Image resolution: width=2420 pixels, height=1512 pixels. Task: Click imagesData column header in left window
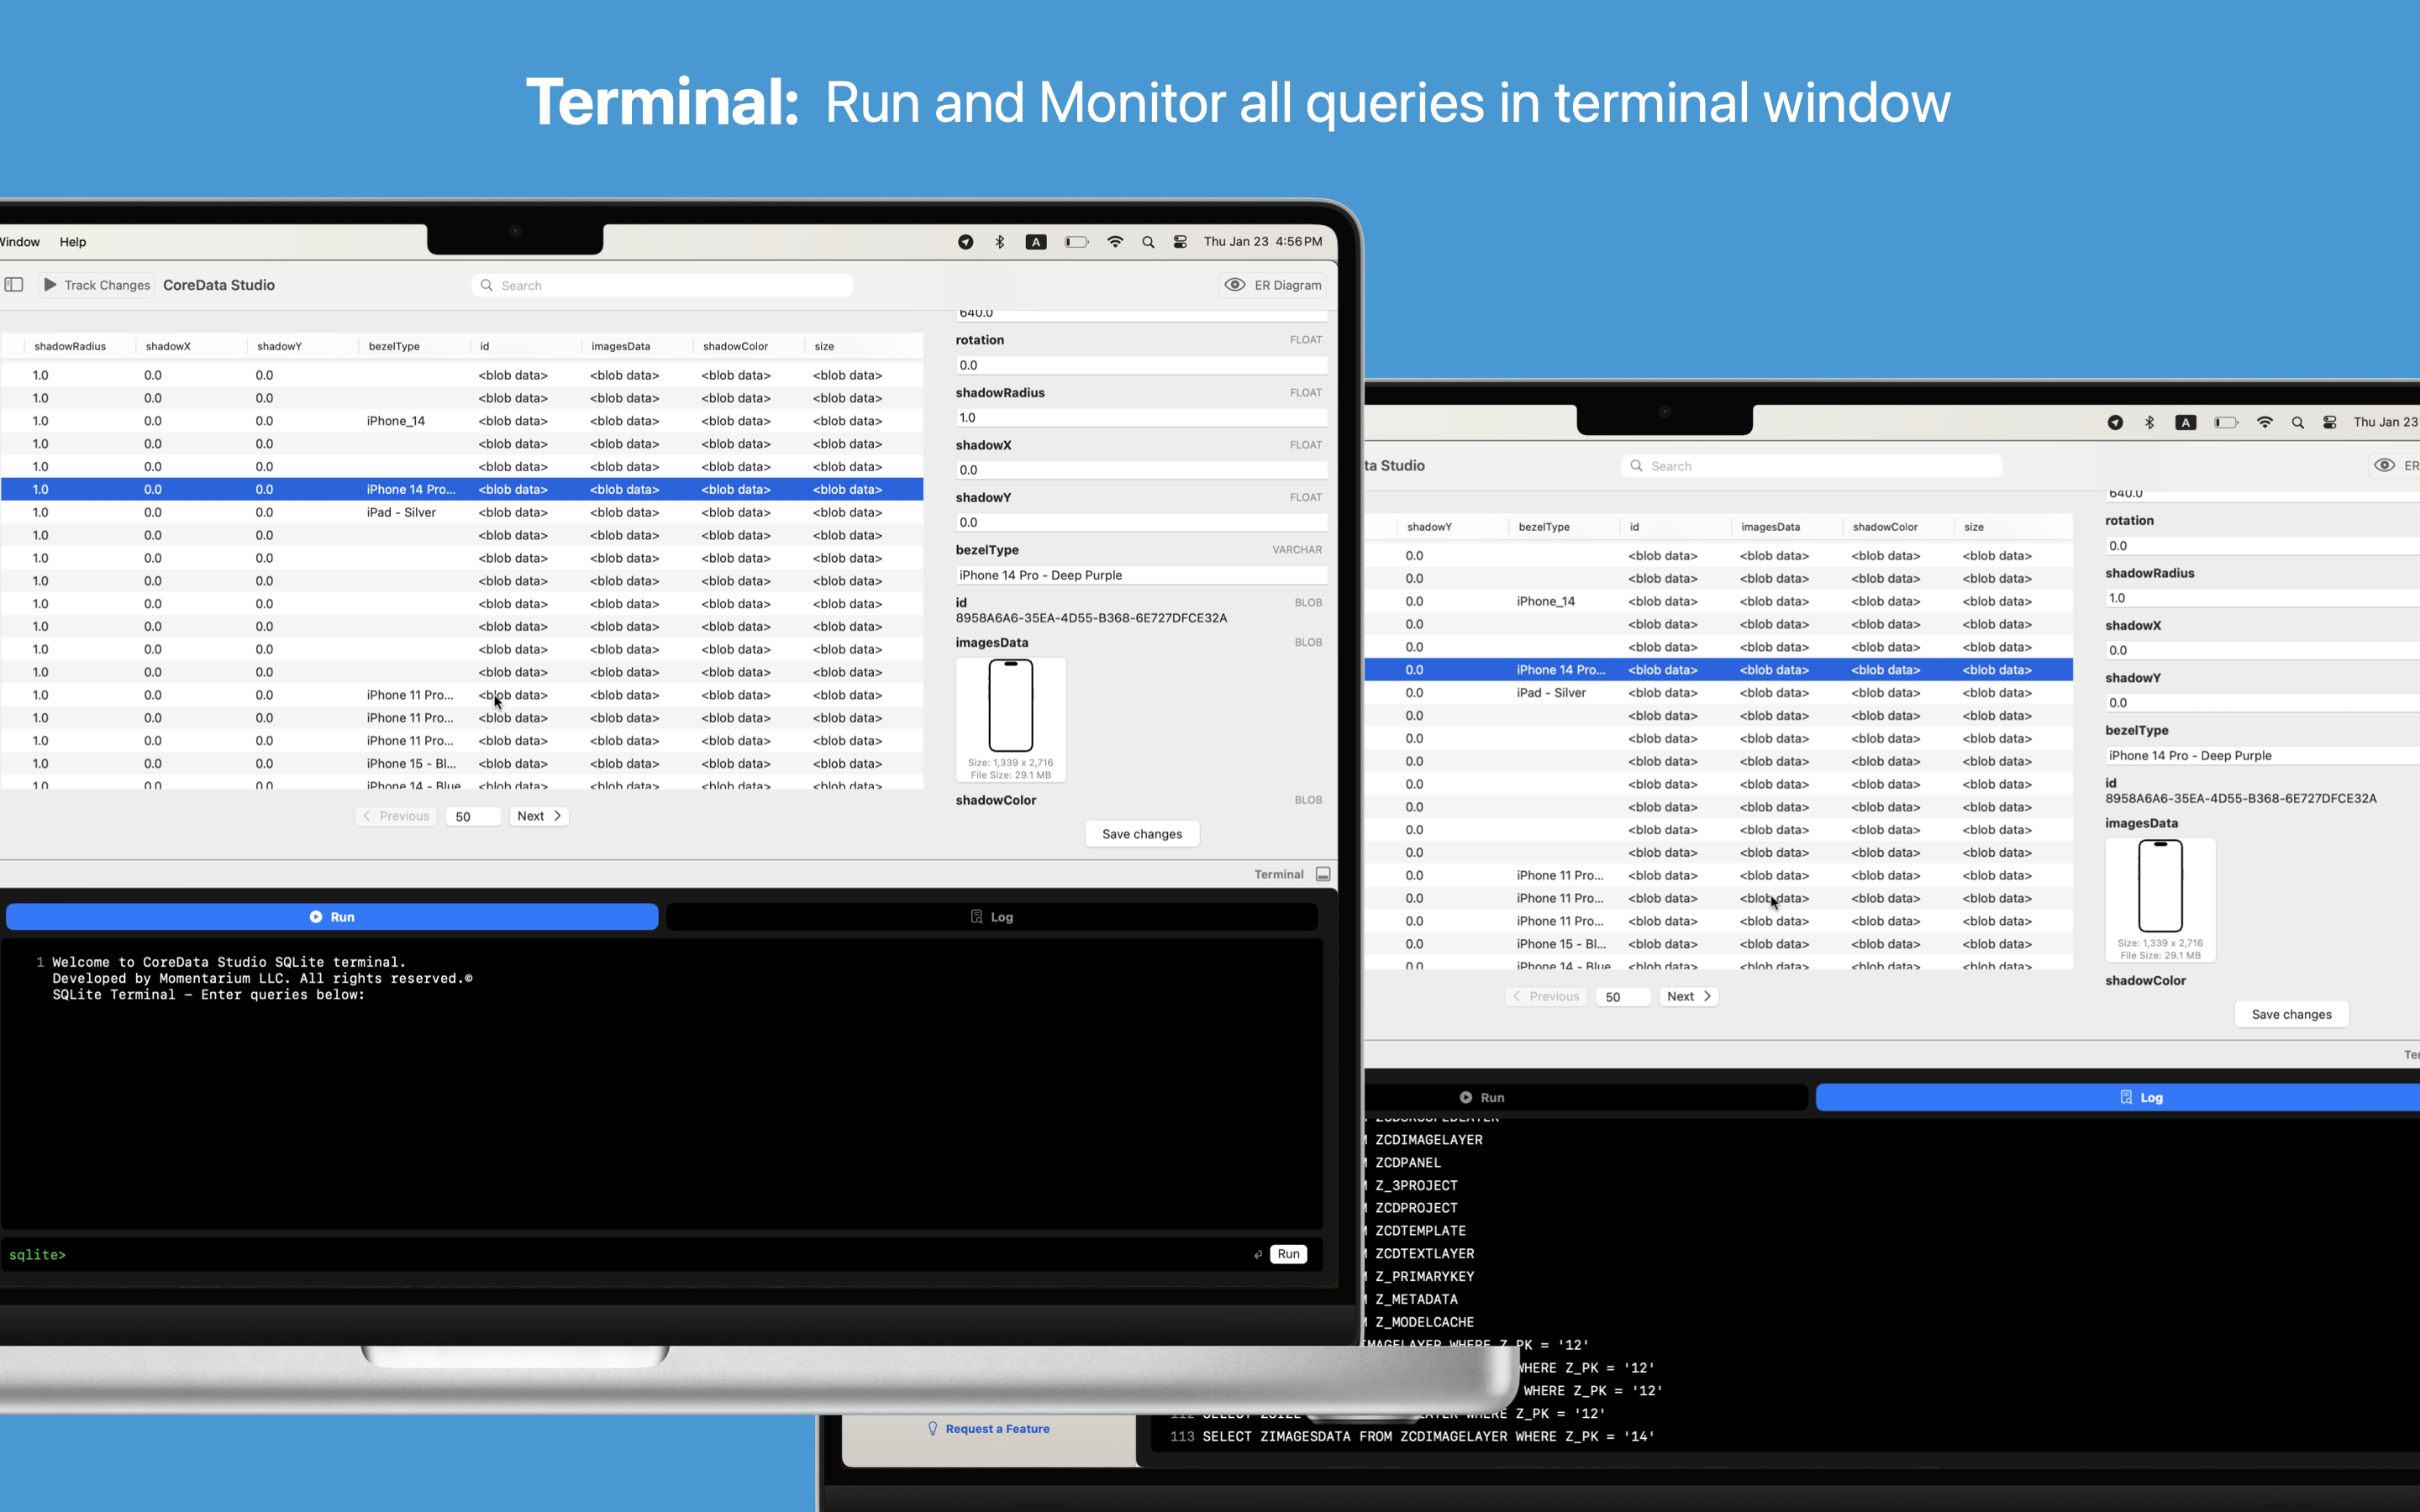620,346
